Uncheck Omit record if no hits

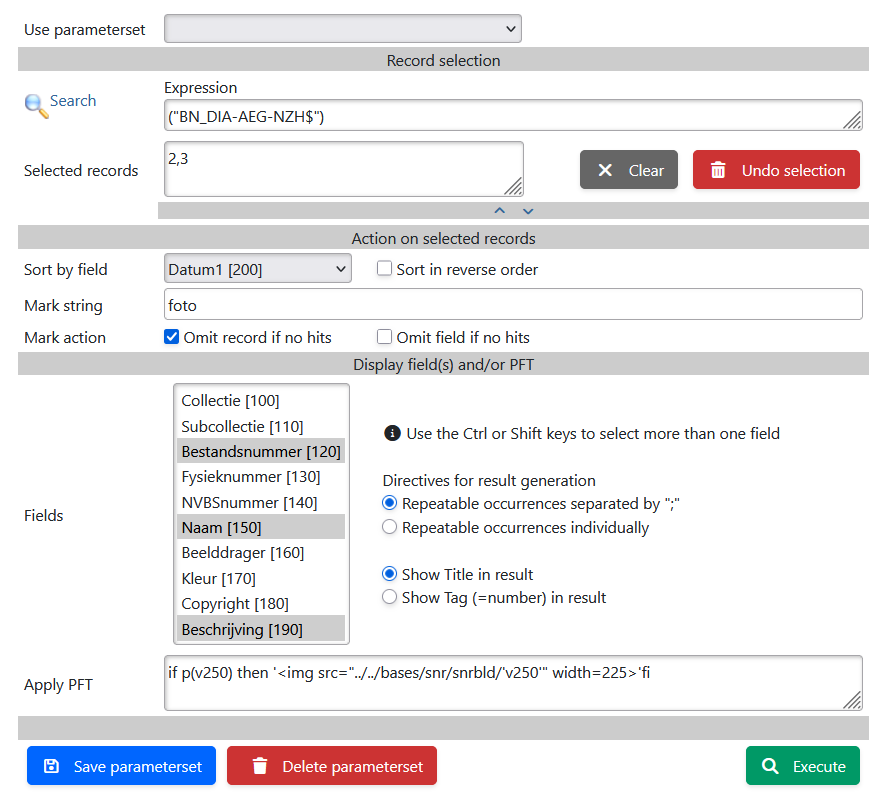coord(171,337)
